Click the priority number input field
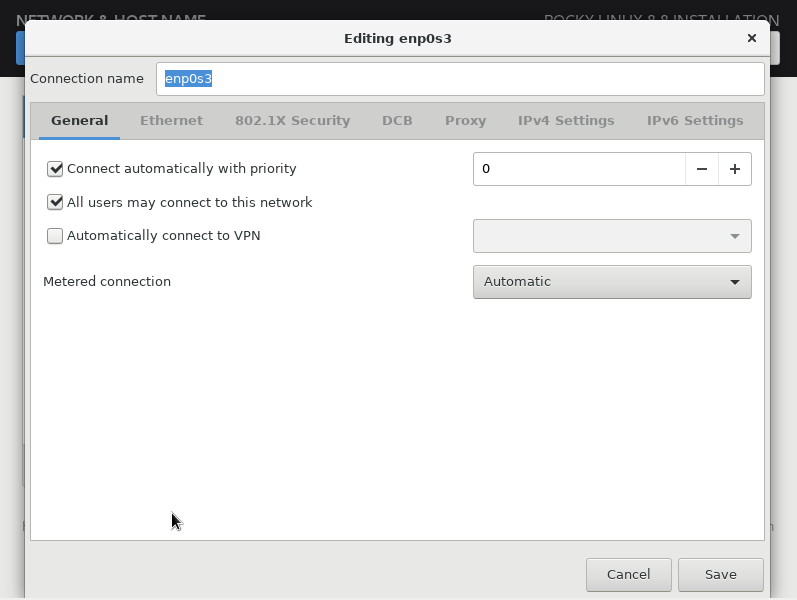This screenshot has width=797, height=600. click(578, 169)
